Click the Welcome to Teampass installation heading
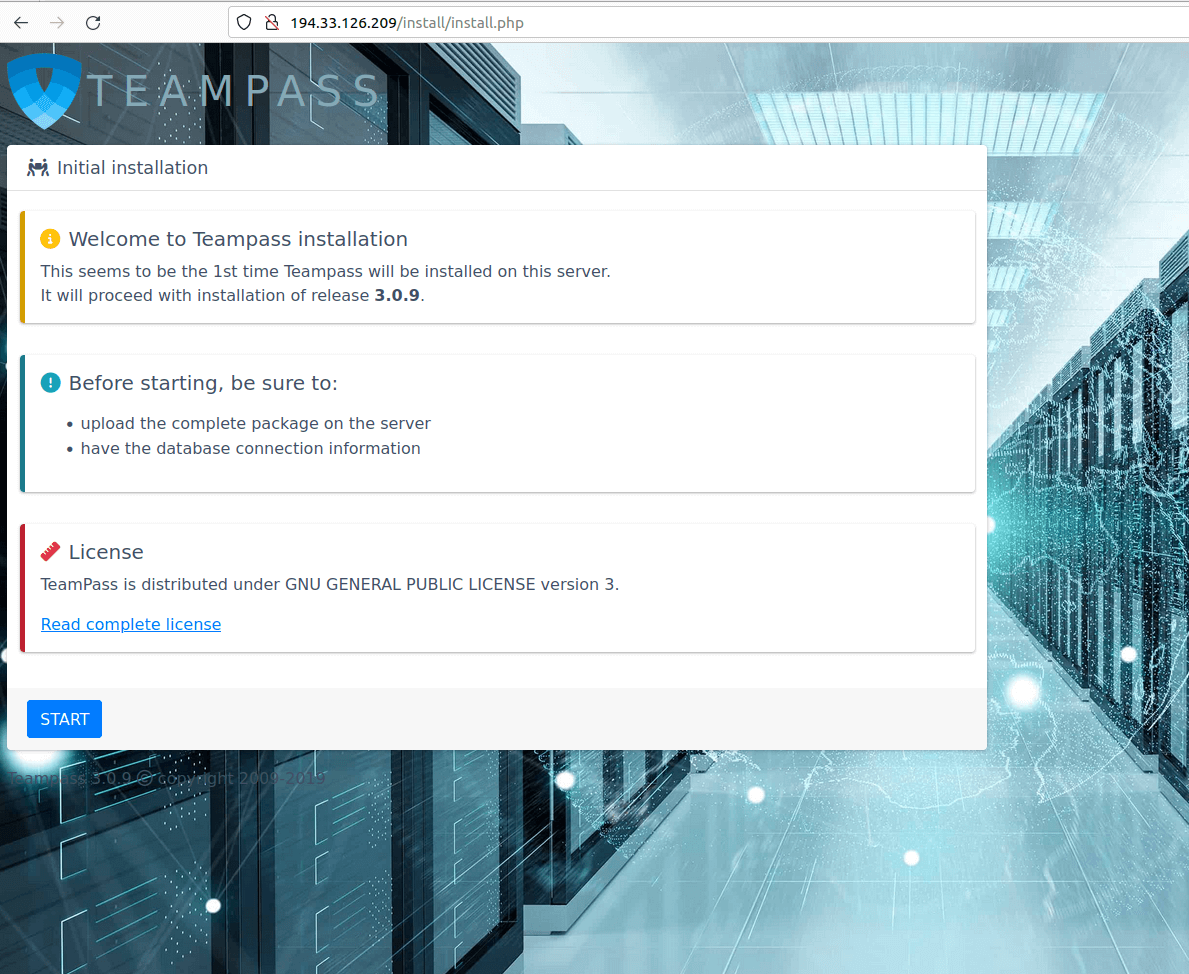This screenshot has height=974, width=1189. point(238,239)
